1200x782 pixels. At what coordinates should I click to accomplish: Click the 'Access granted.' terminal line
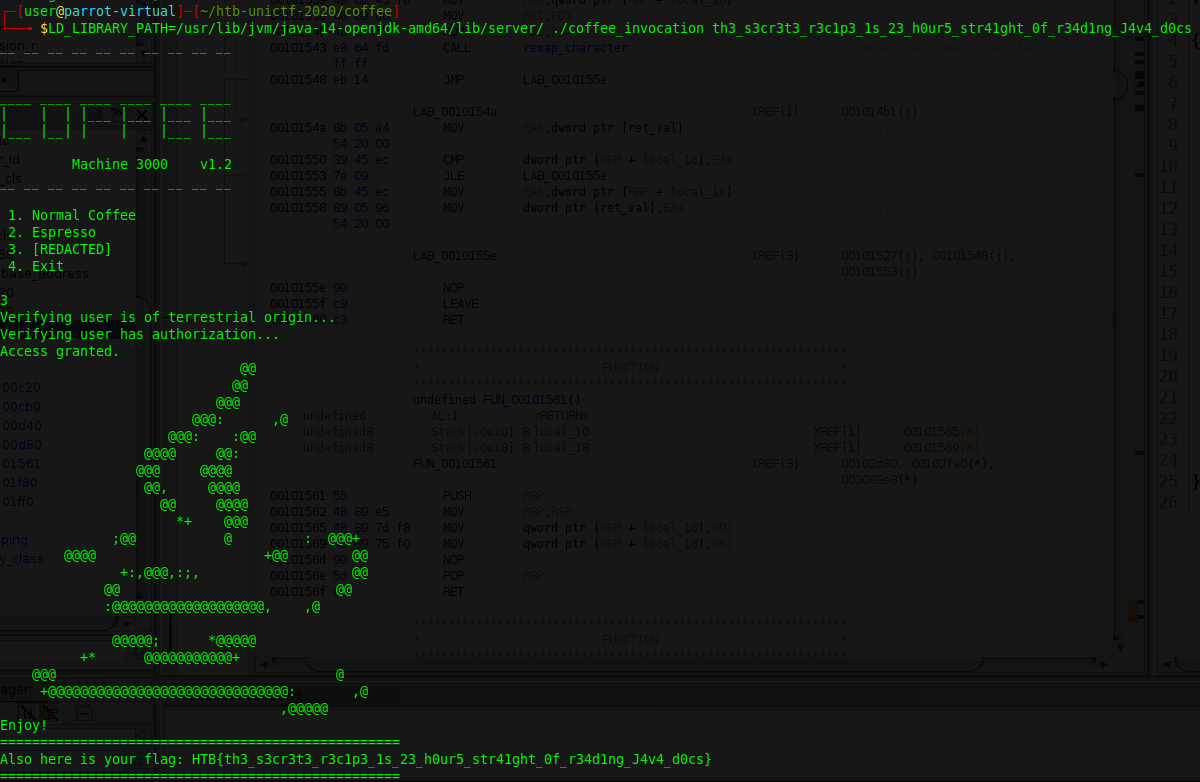point(60,351)
